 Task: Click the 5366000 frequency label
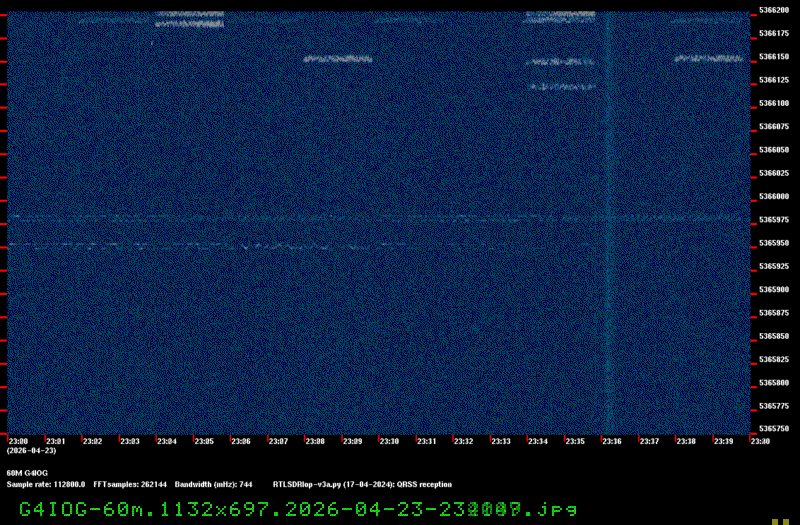774,196
